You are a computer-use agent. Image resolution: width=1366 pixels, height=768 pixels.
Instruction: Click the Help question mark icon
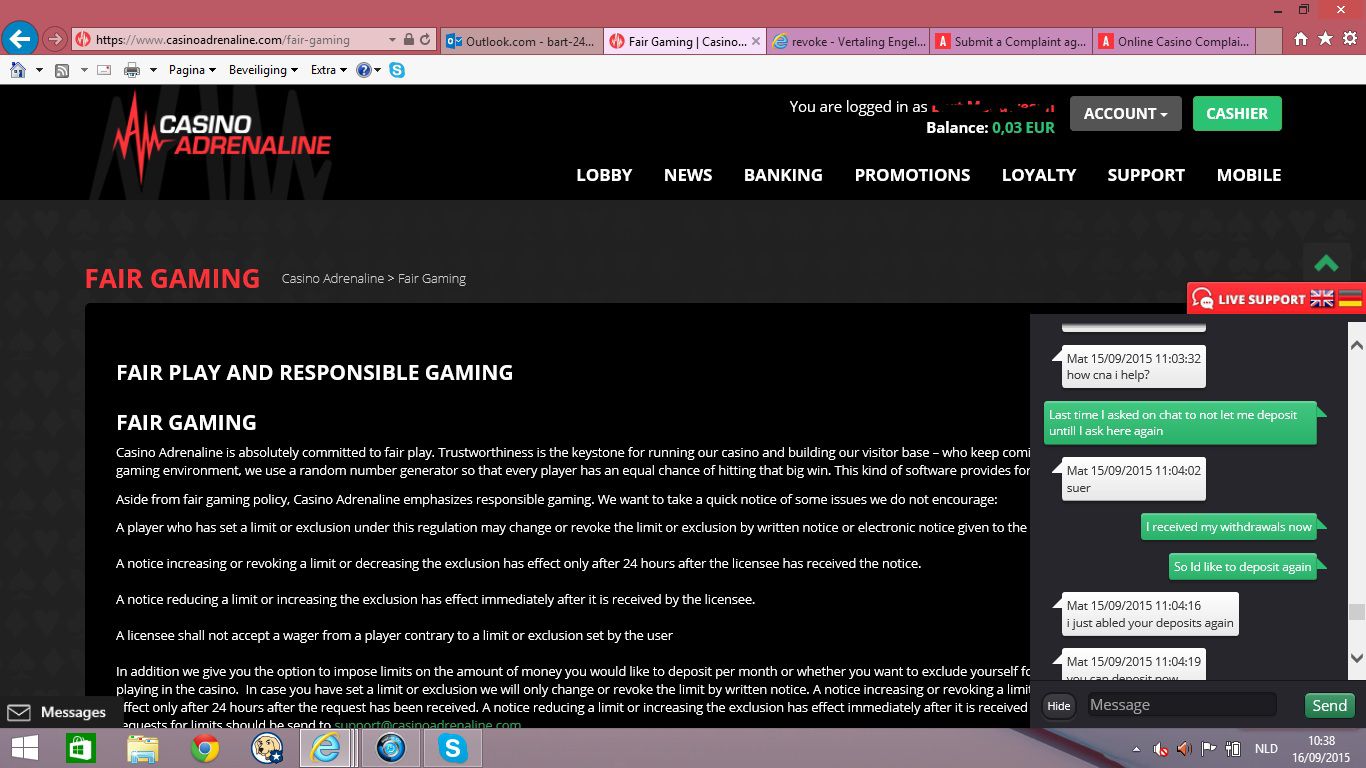pyautogui.click(x=363, y=70)
